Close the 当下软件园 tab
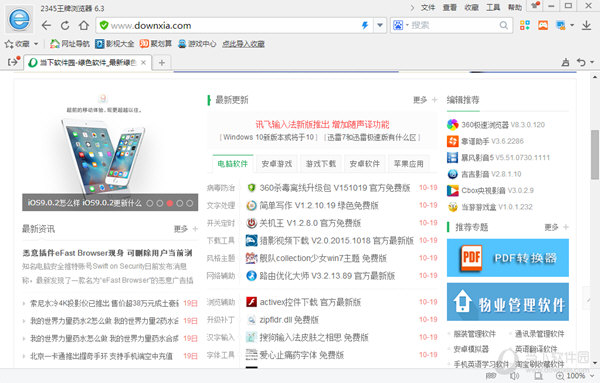 (143, 63)
